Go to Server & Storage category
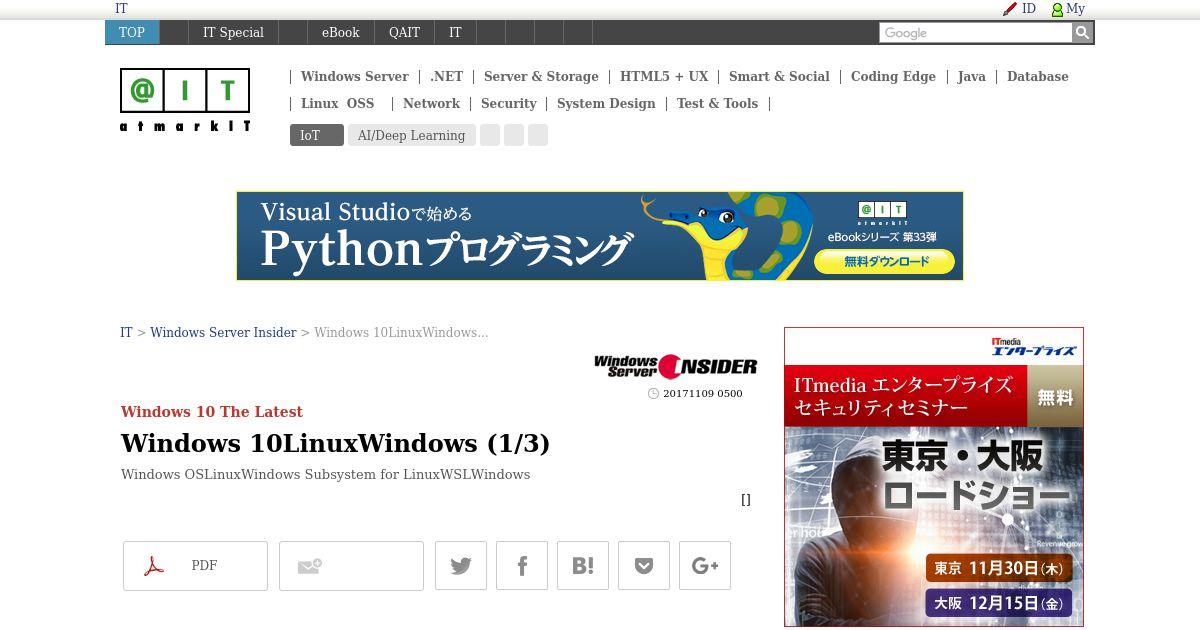This screenshot has height=630, width=1200. click(x=541, y=76)
